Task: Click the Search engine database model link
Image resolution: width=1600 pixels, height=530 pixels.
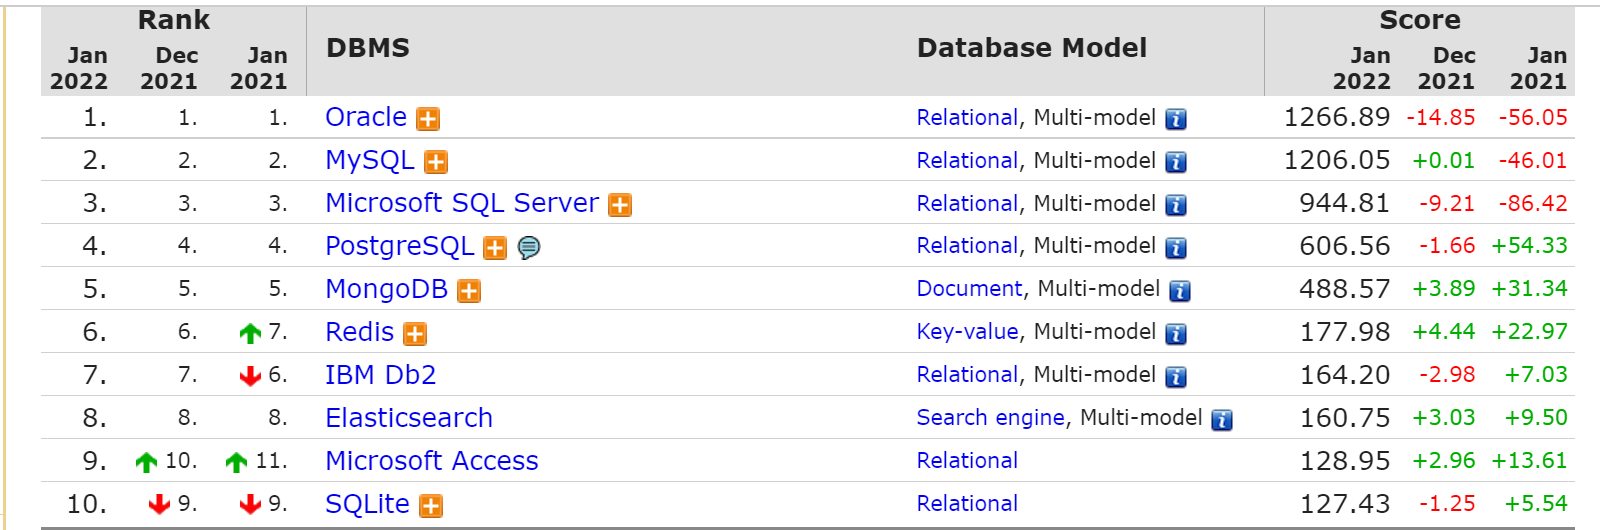Action: 990,418
